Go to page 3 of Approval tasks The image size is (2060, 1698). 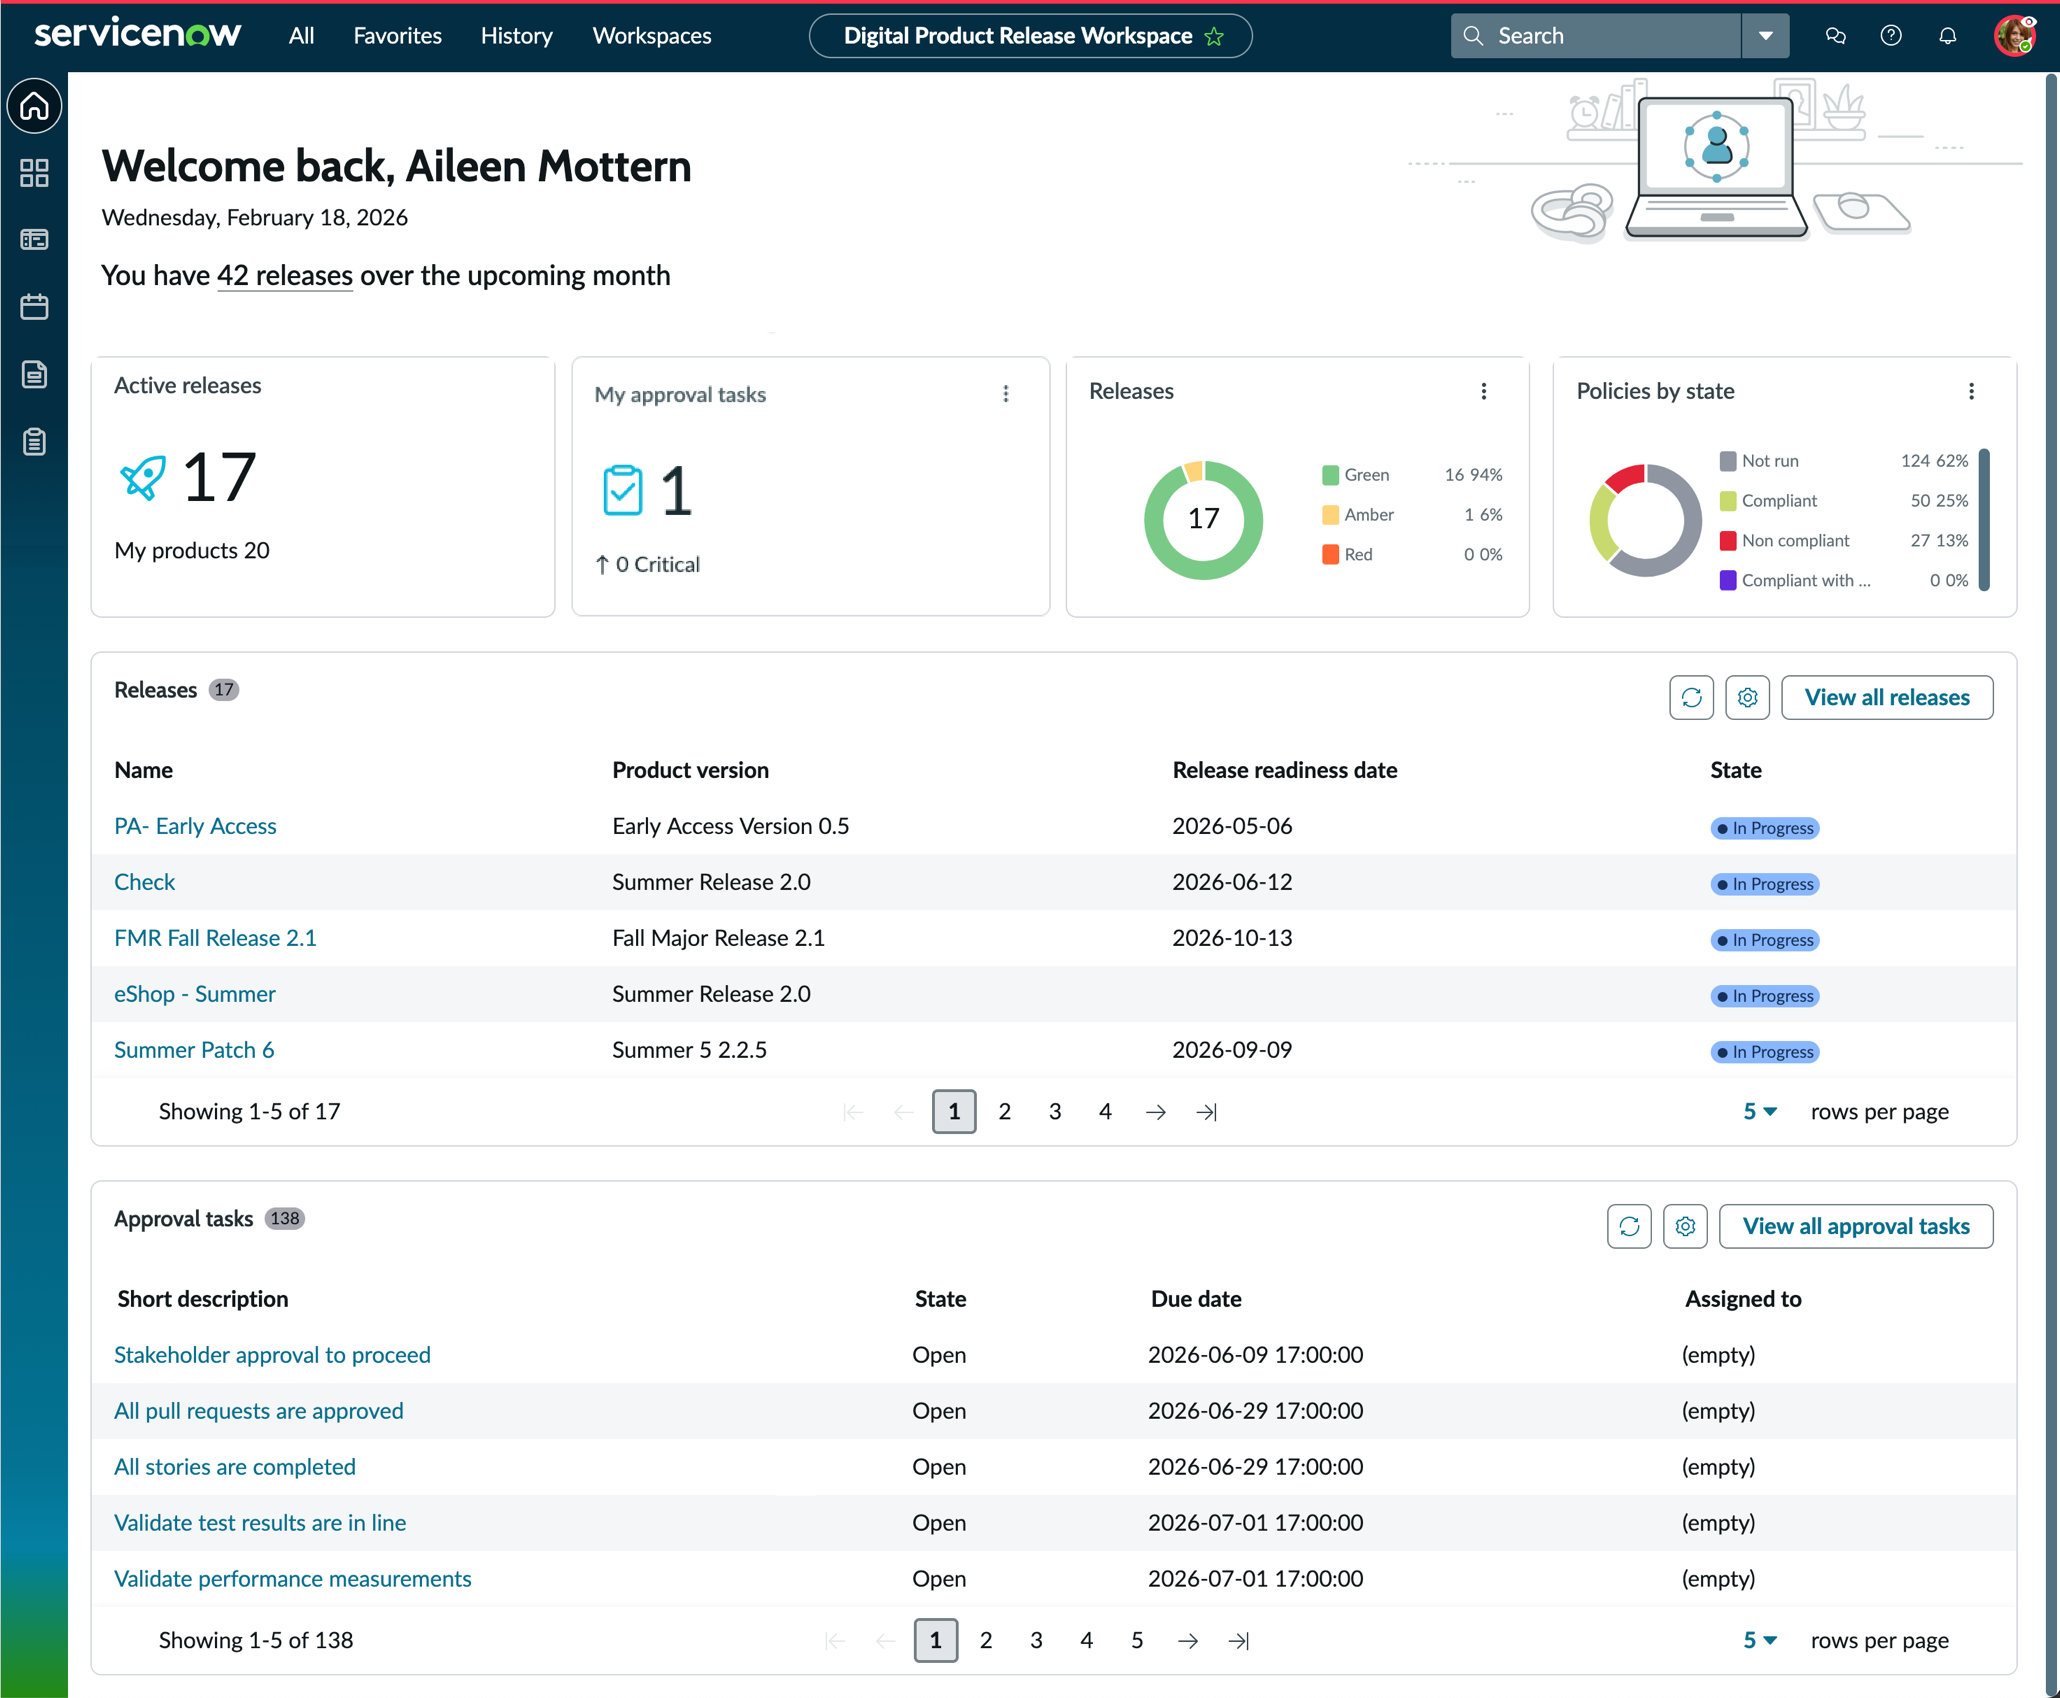[1037, 1641]
